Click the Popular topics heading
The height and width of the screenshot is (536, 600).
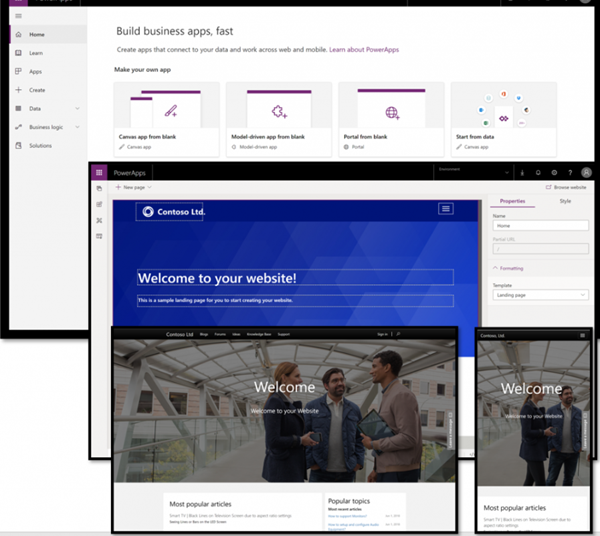(349, 501)
